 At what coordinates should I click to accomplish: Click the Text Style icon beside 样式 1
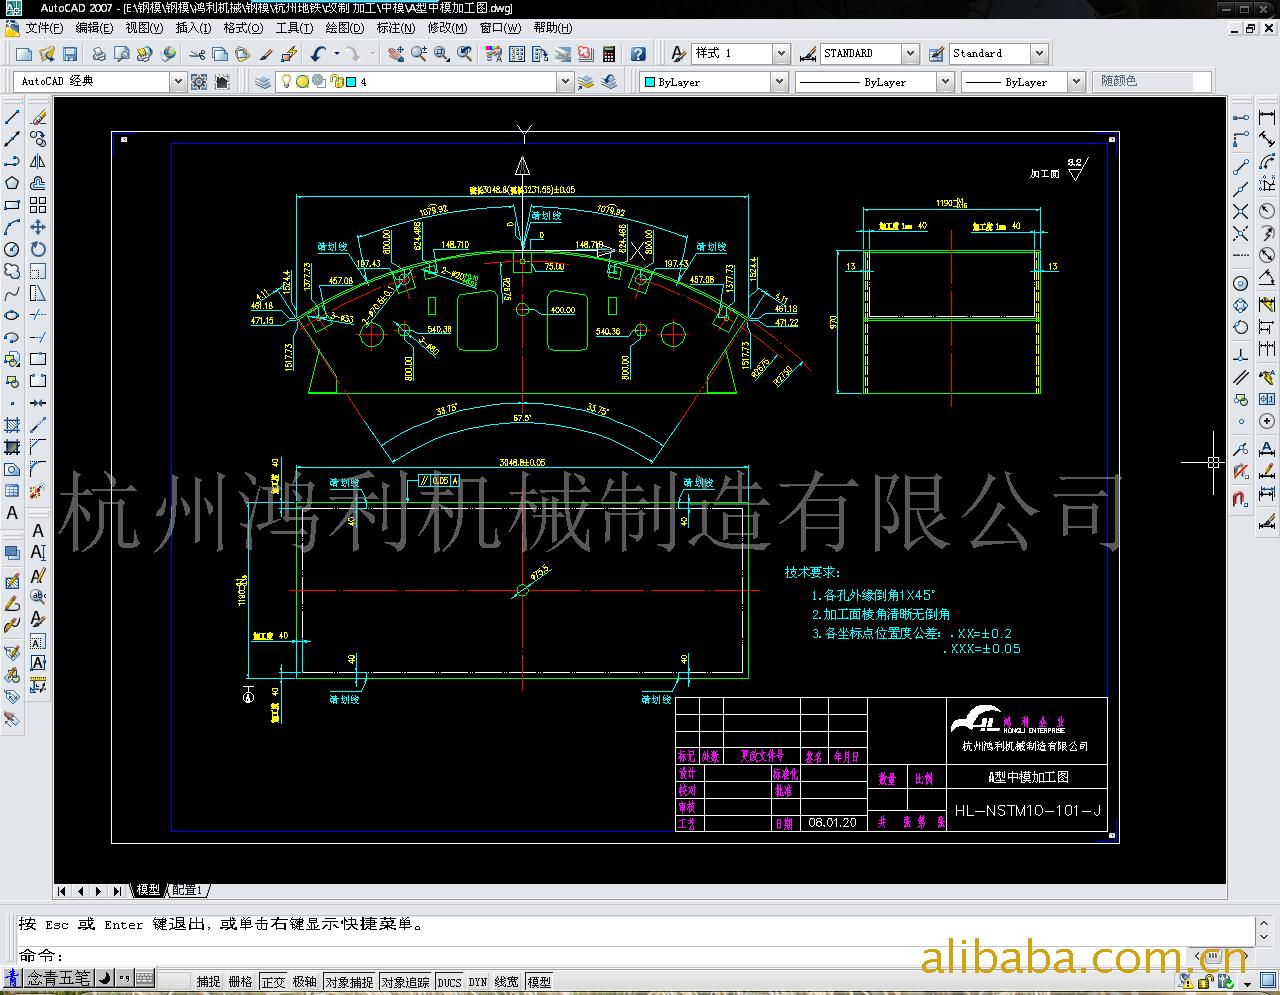coord(679,54)
